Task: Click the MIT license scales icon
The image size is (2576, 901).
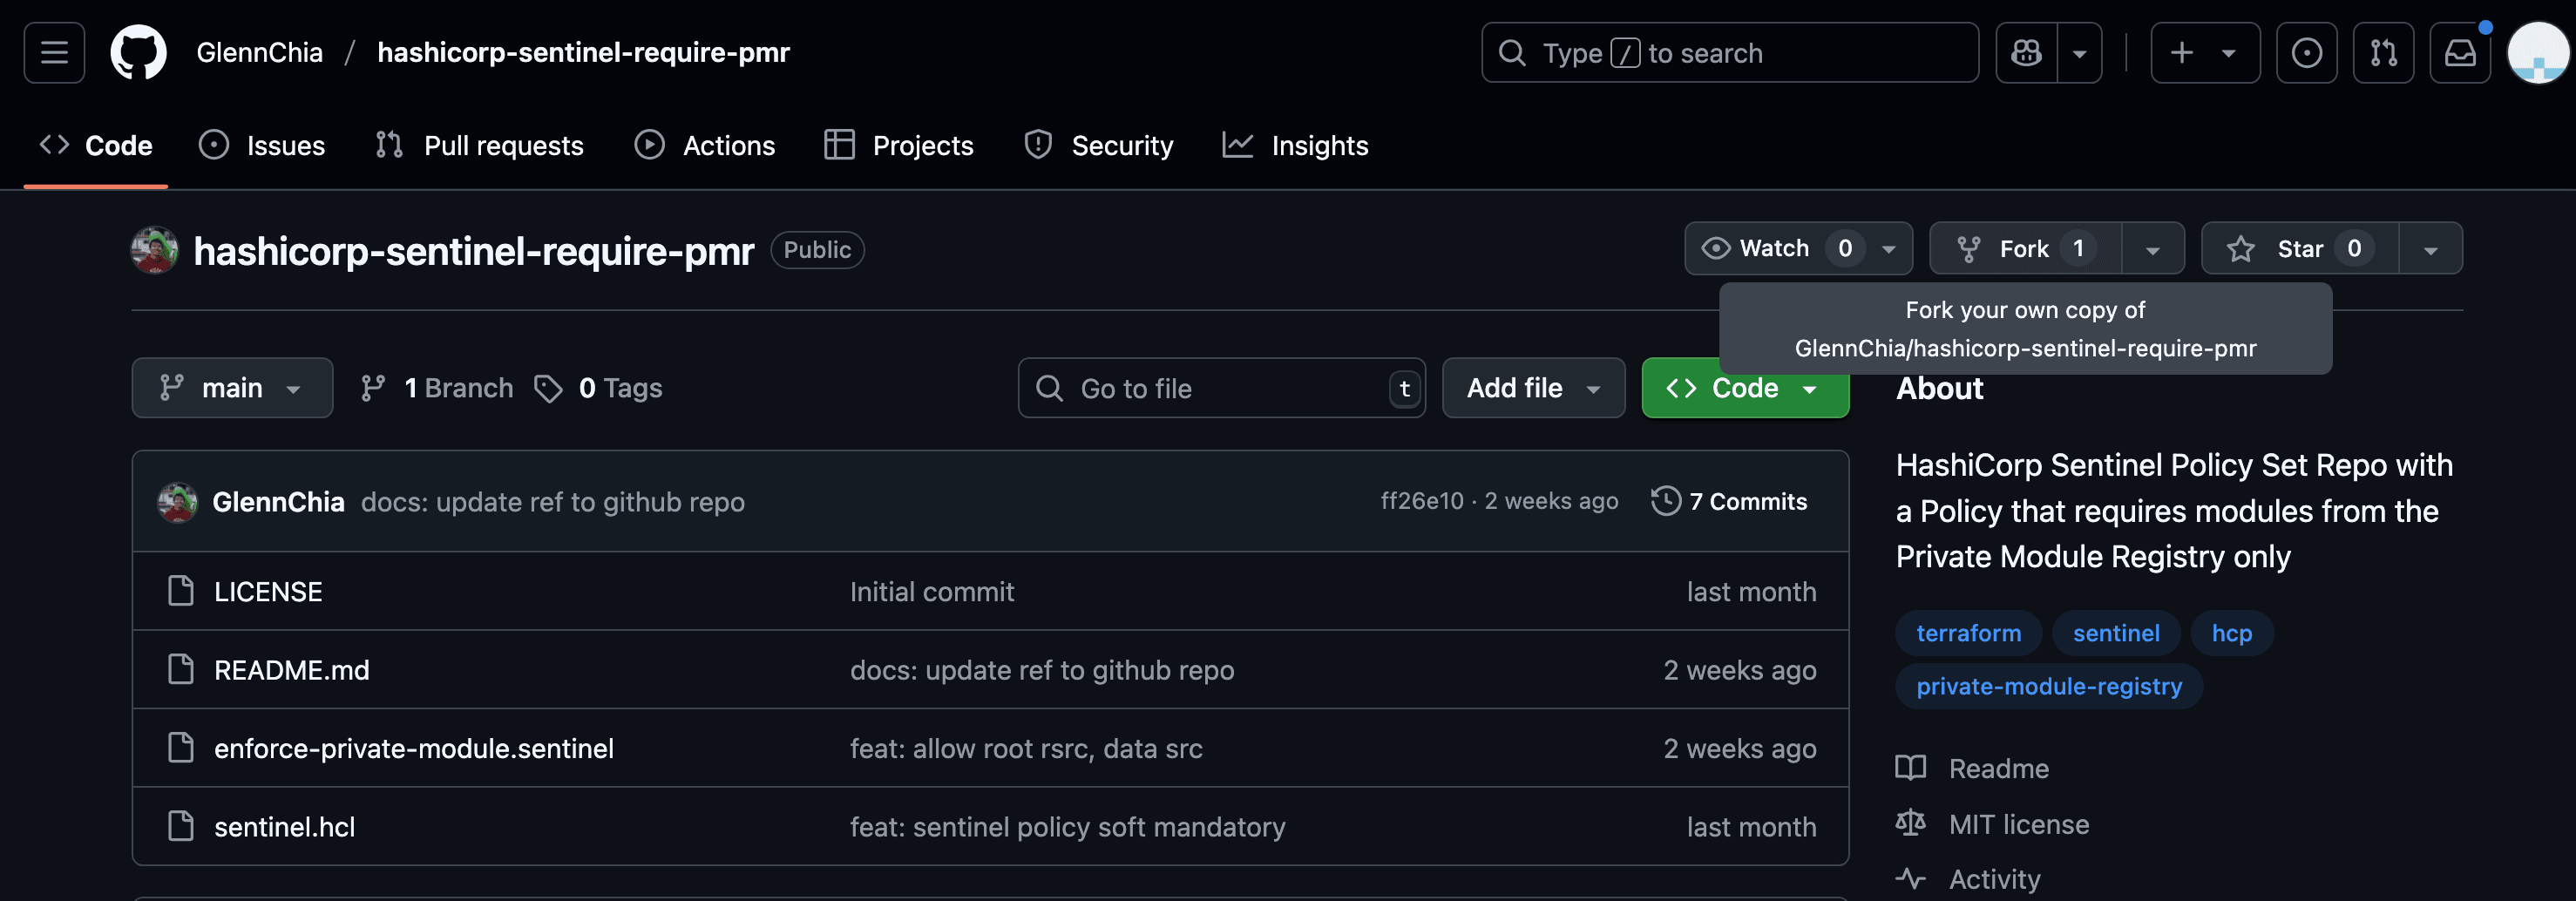Action: pyautogui.click(x=1911, y=823)
